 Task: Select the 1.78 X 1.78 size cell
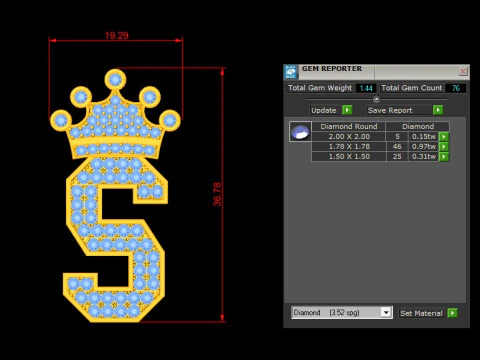click(x=349, y=147)
